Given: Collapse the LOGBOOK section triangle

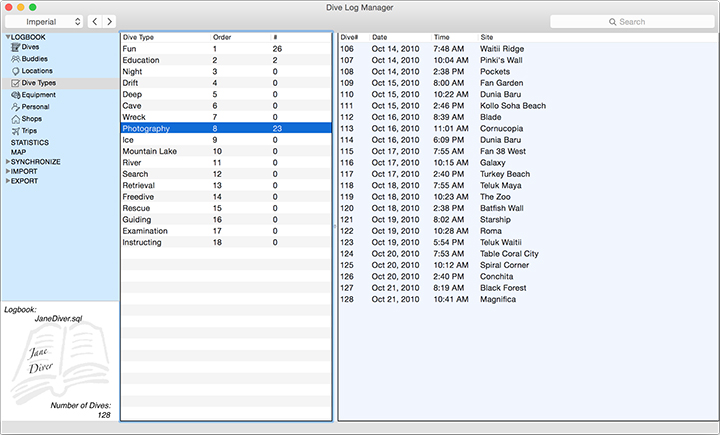Looking at the screenshot, I should pyautogui.click(x=7, y=37).
